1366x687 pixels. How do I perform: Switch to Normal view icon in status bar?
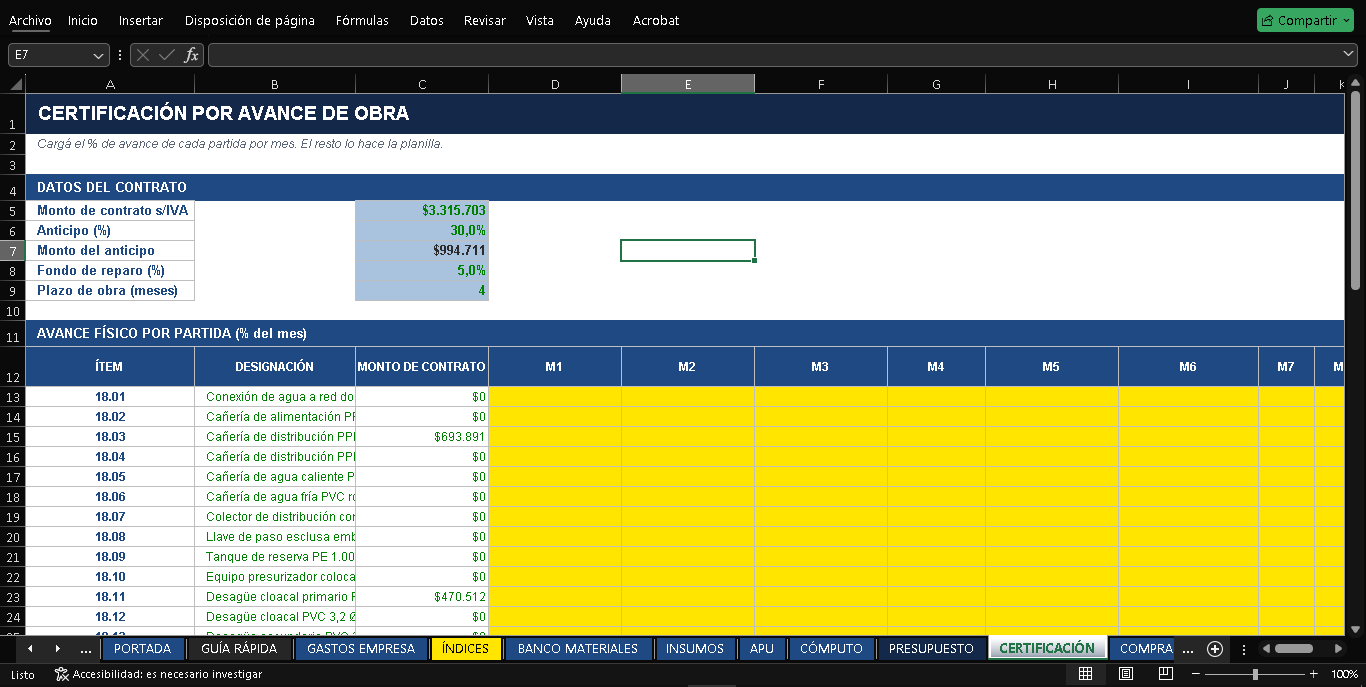click(1085, 675)
